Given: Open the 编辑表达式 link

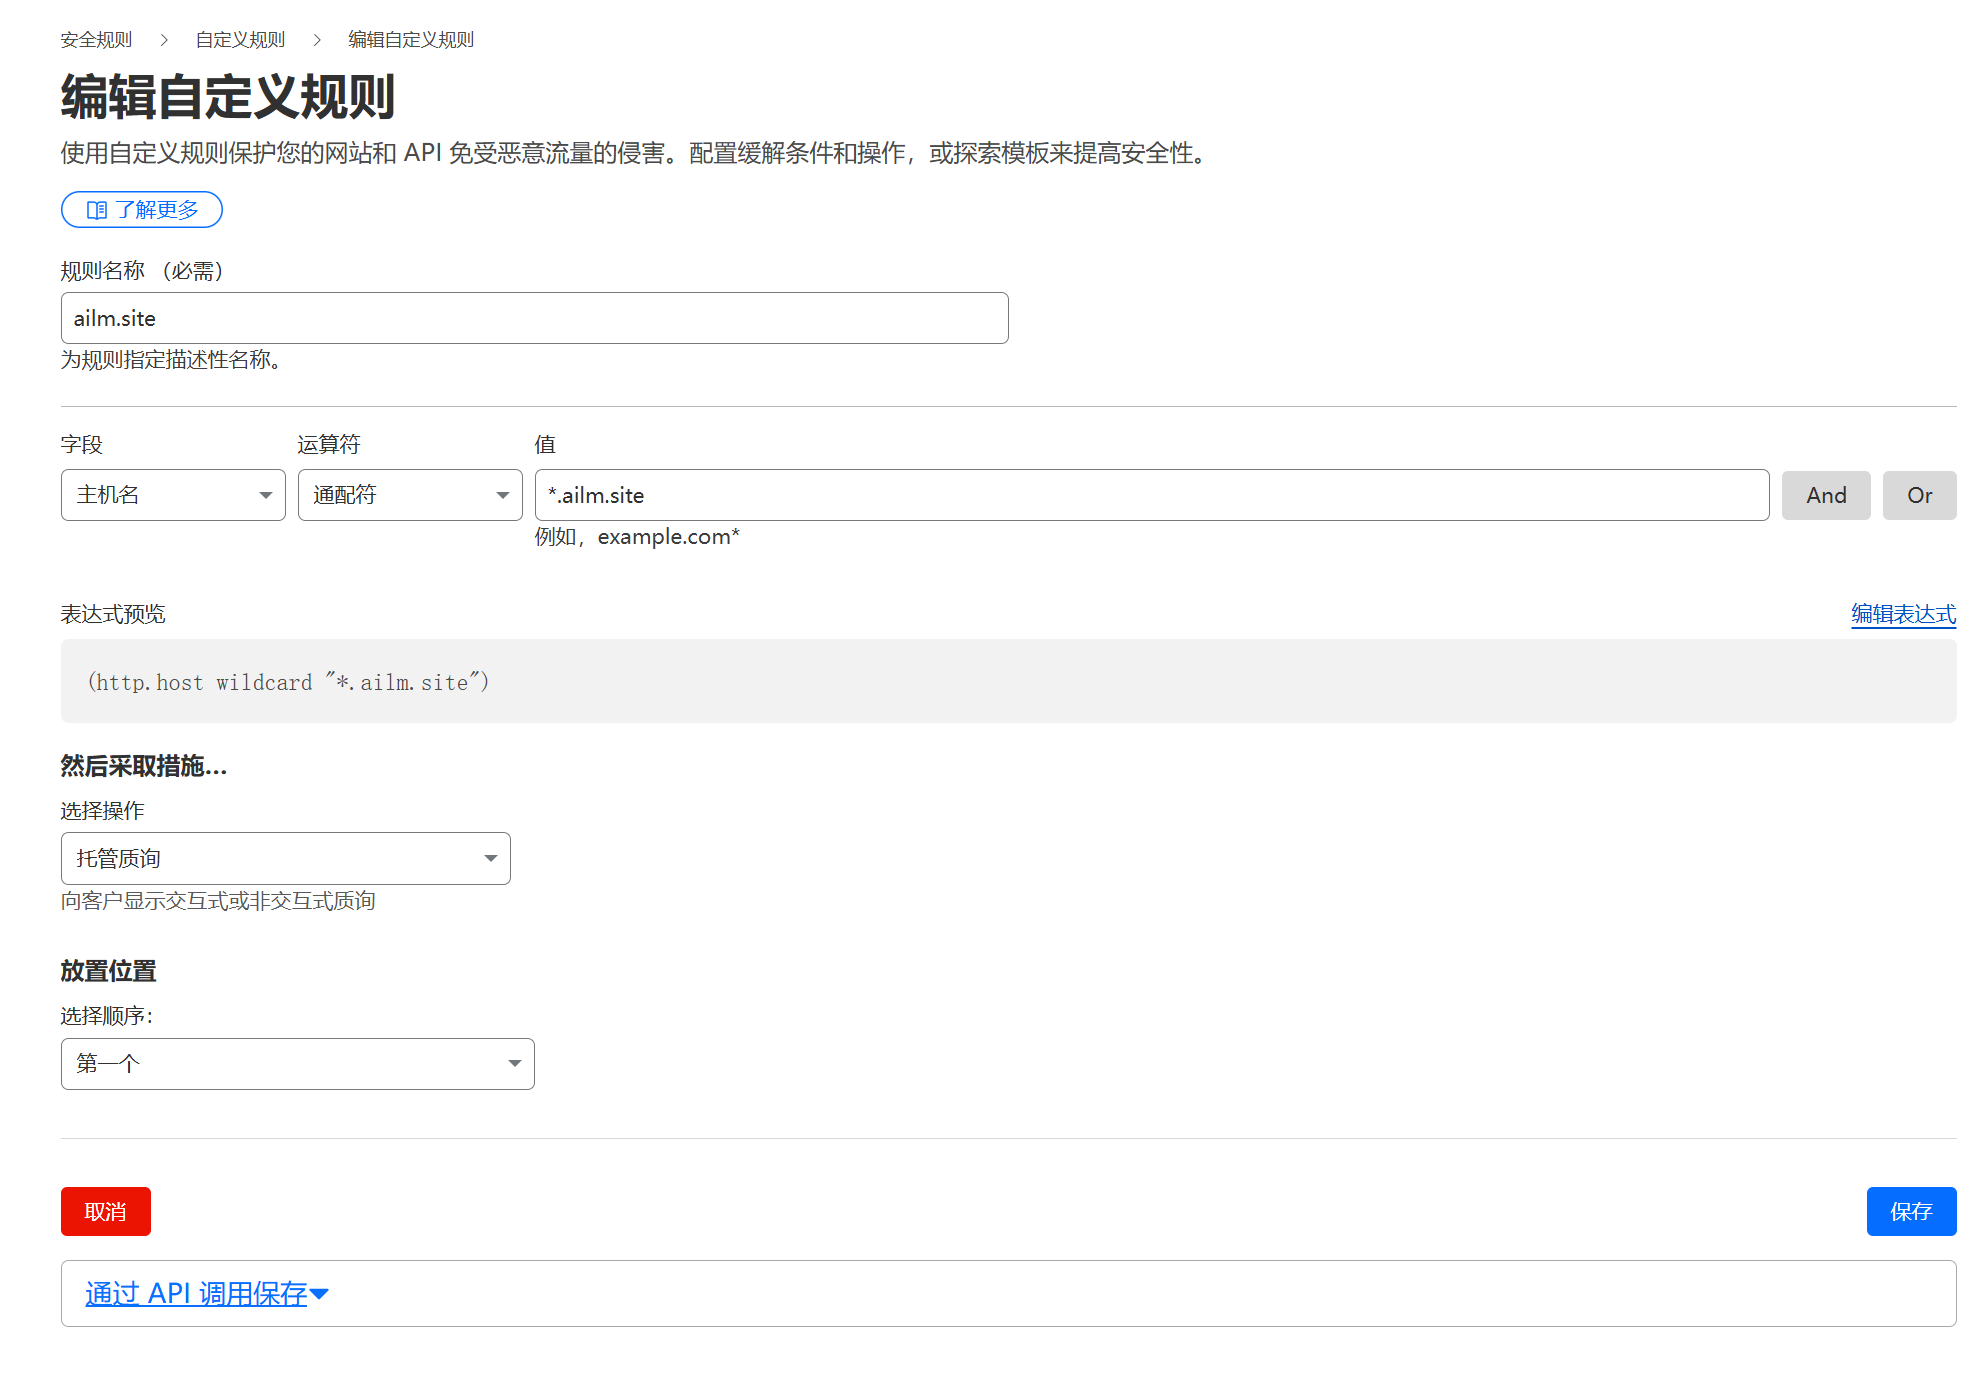Looking at the screenshot, I should (1903, 614).
